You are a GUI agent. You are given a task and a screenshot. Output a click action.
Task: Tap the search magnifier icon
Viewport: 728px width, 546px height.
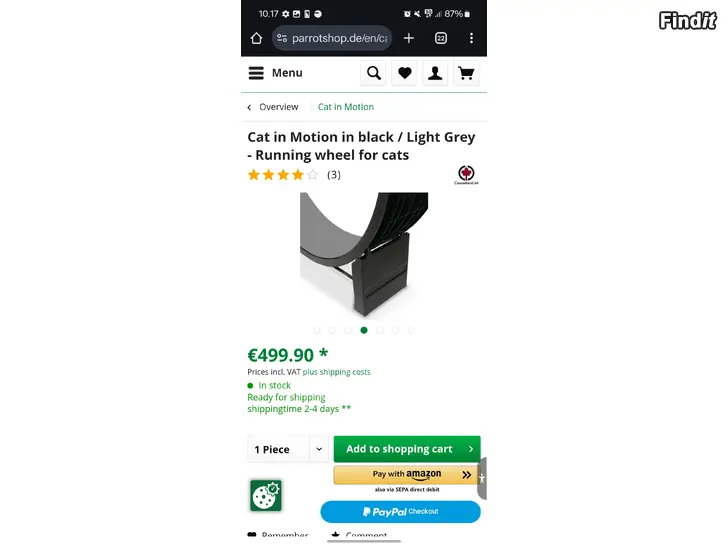(373, 73)
